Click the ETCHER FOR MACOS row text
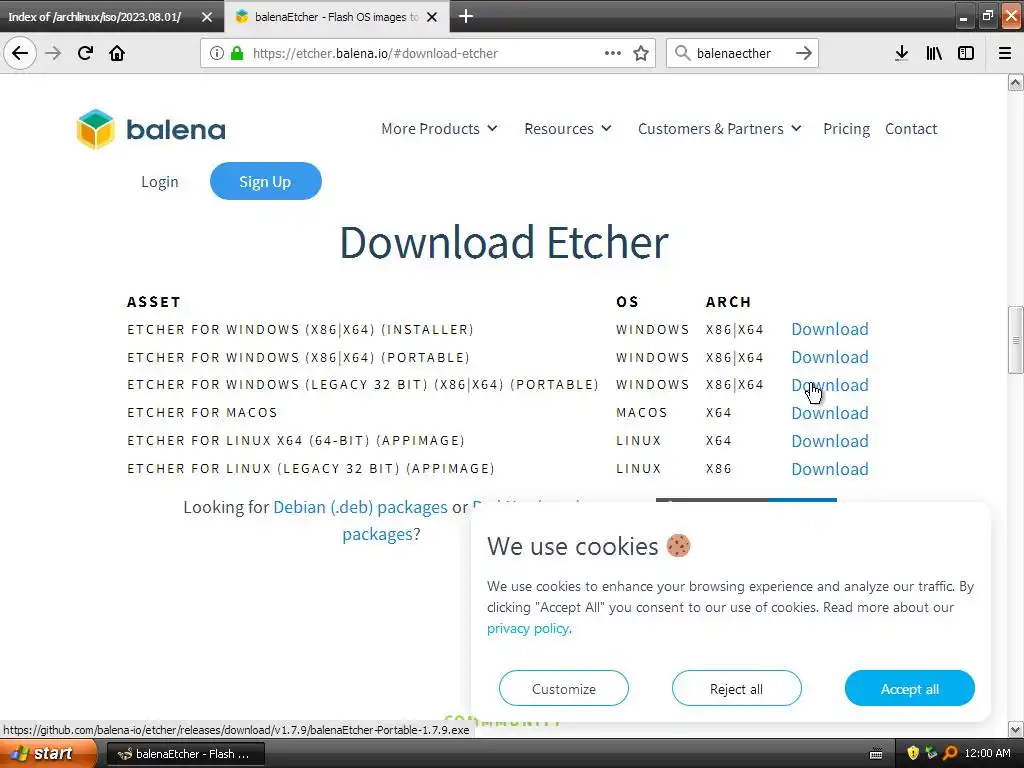 pos(202,413)
